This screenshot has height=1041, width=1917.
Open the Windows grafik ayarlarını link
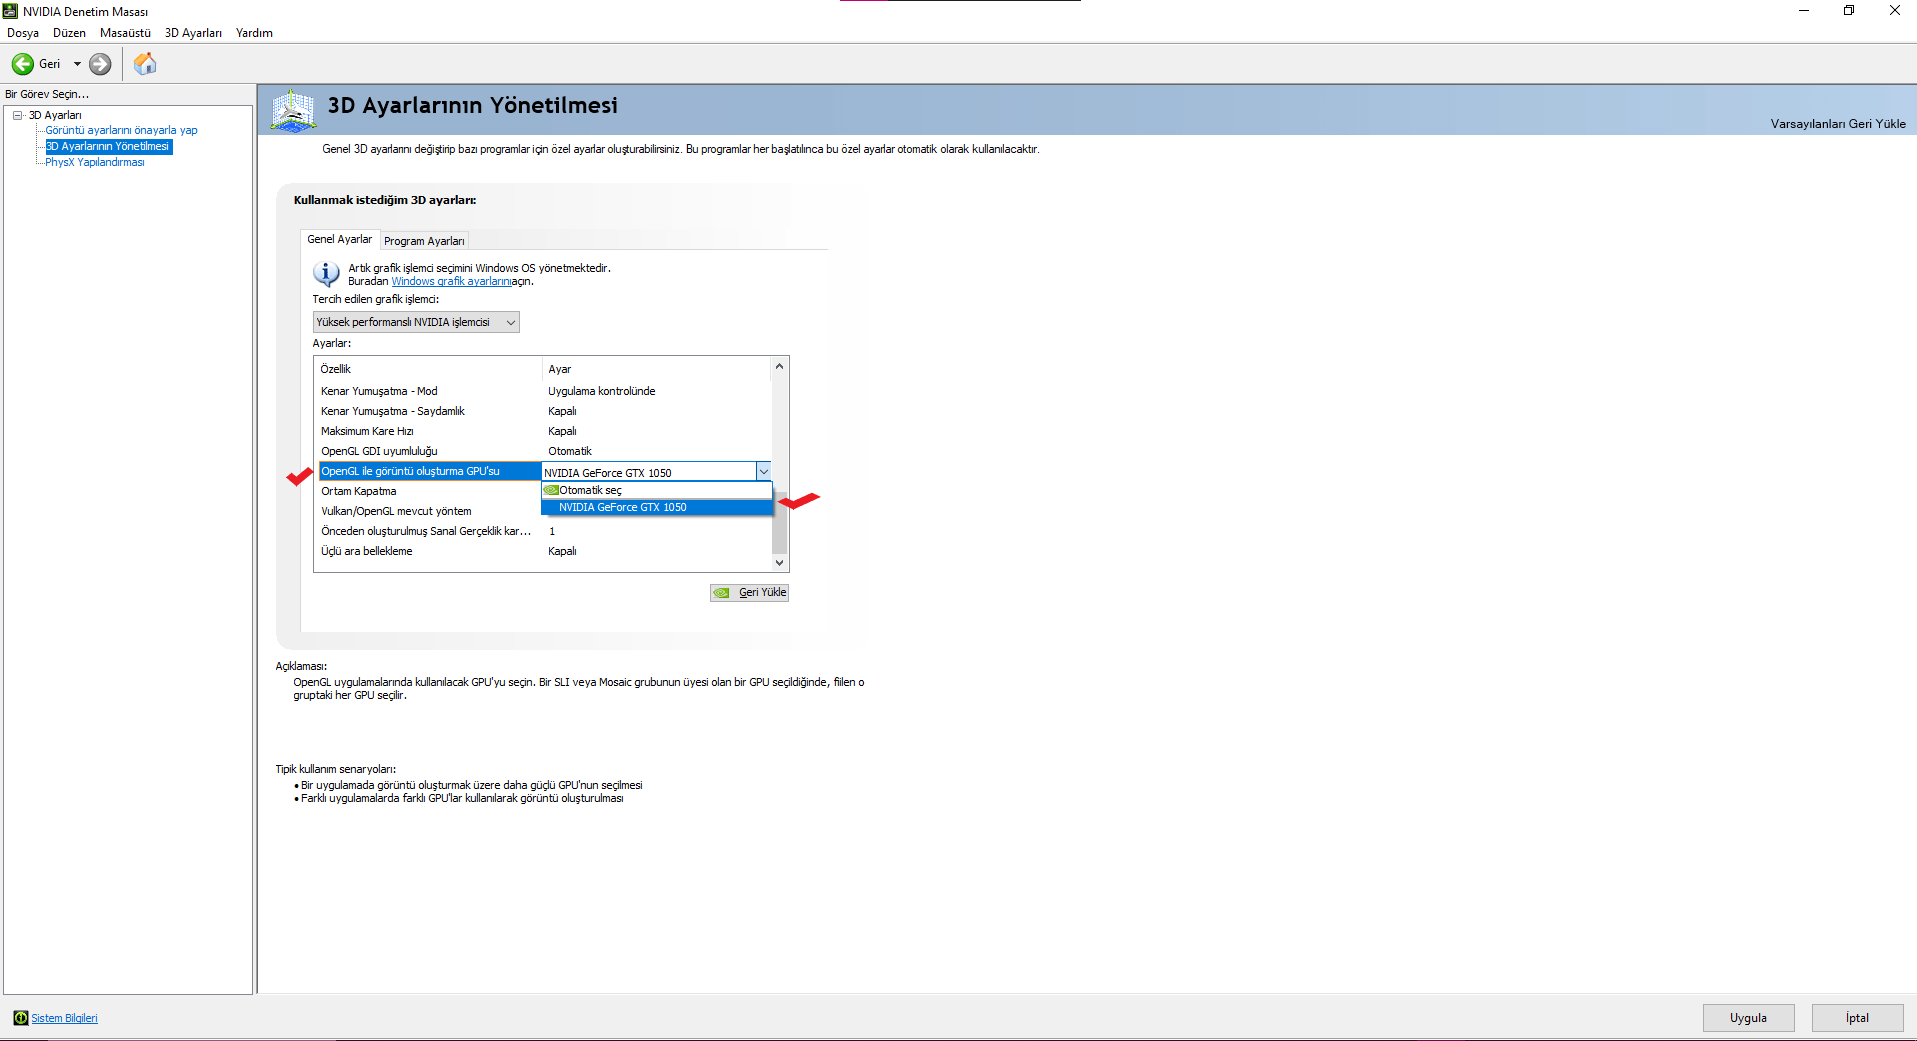pyautogui.click(x=451, y=282)
